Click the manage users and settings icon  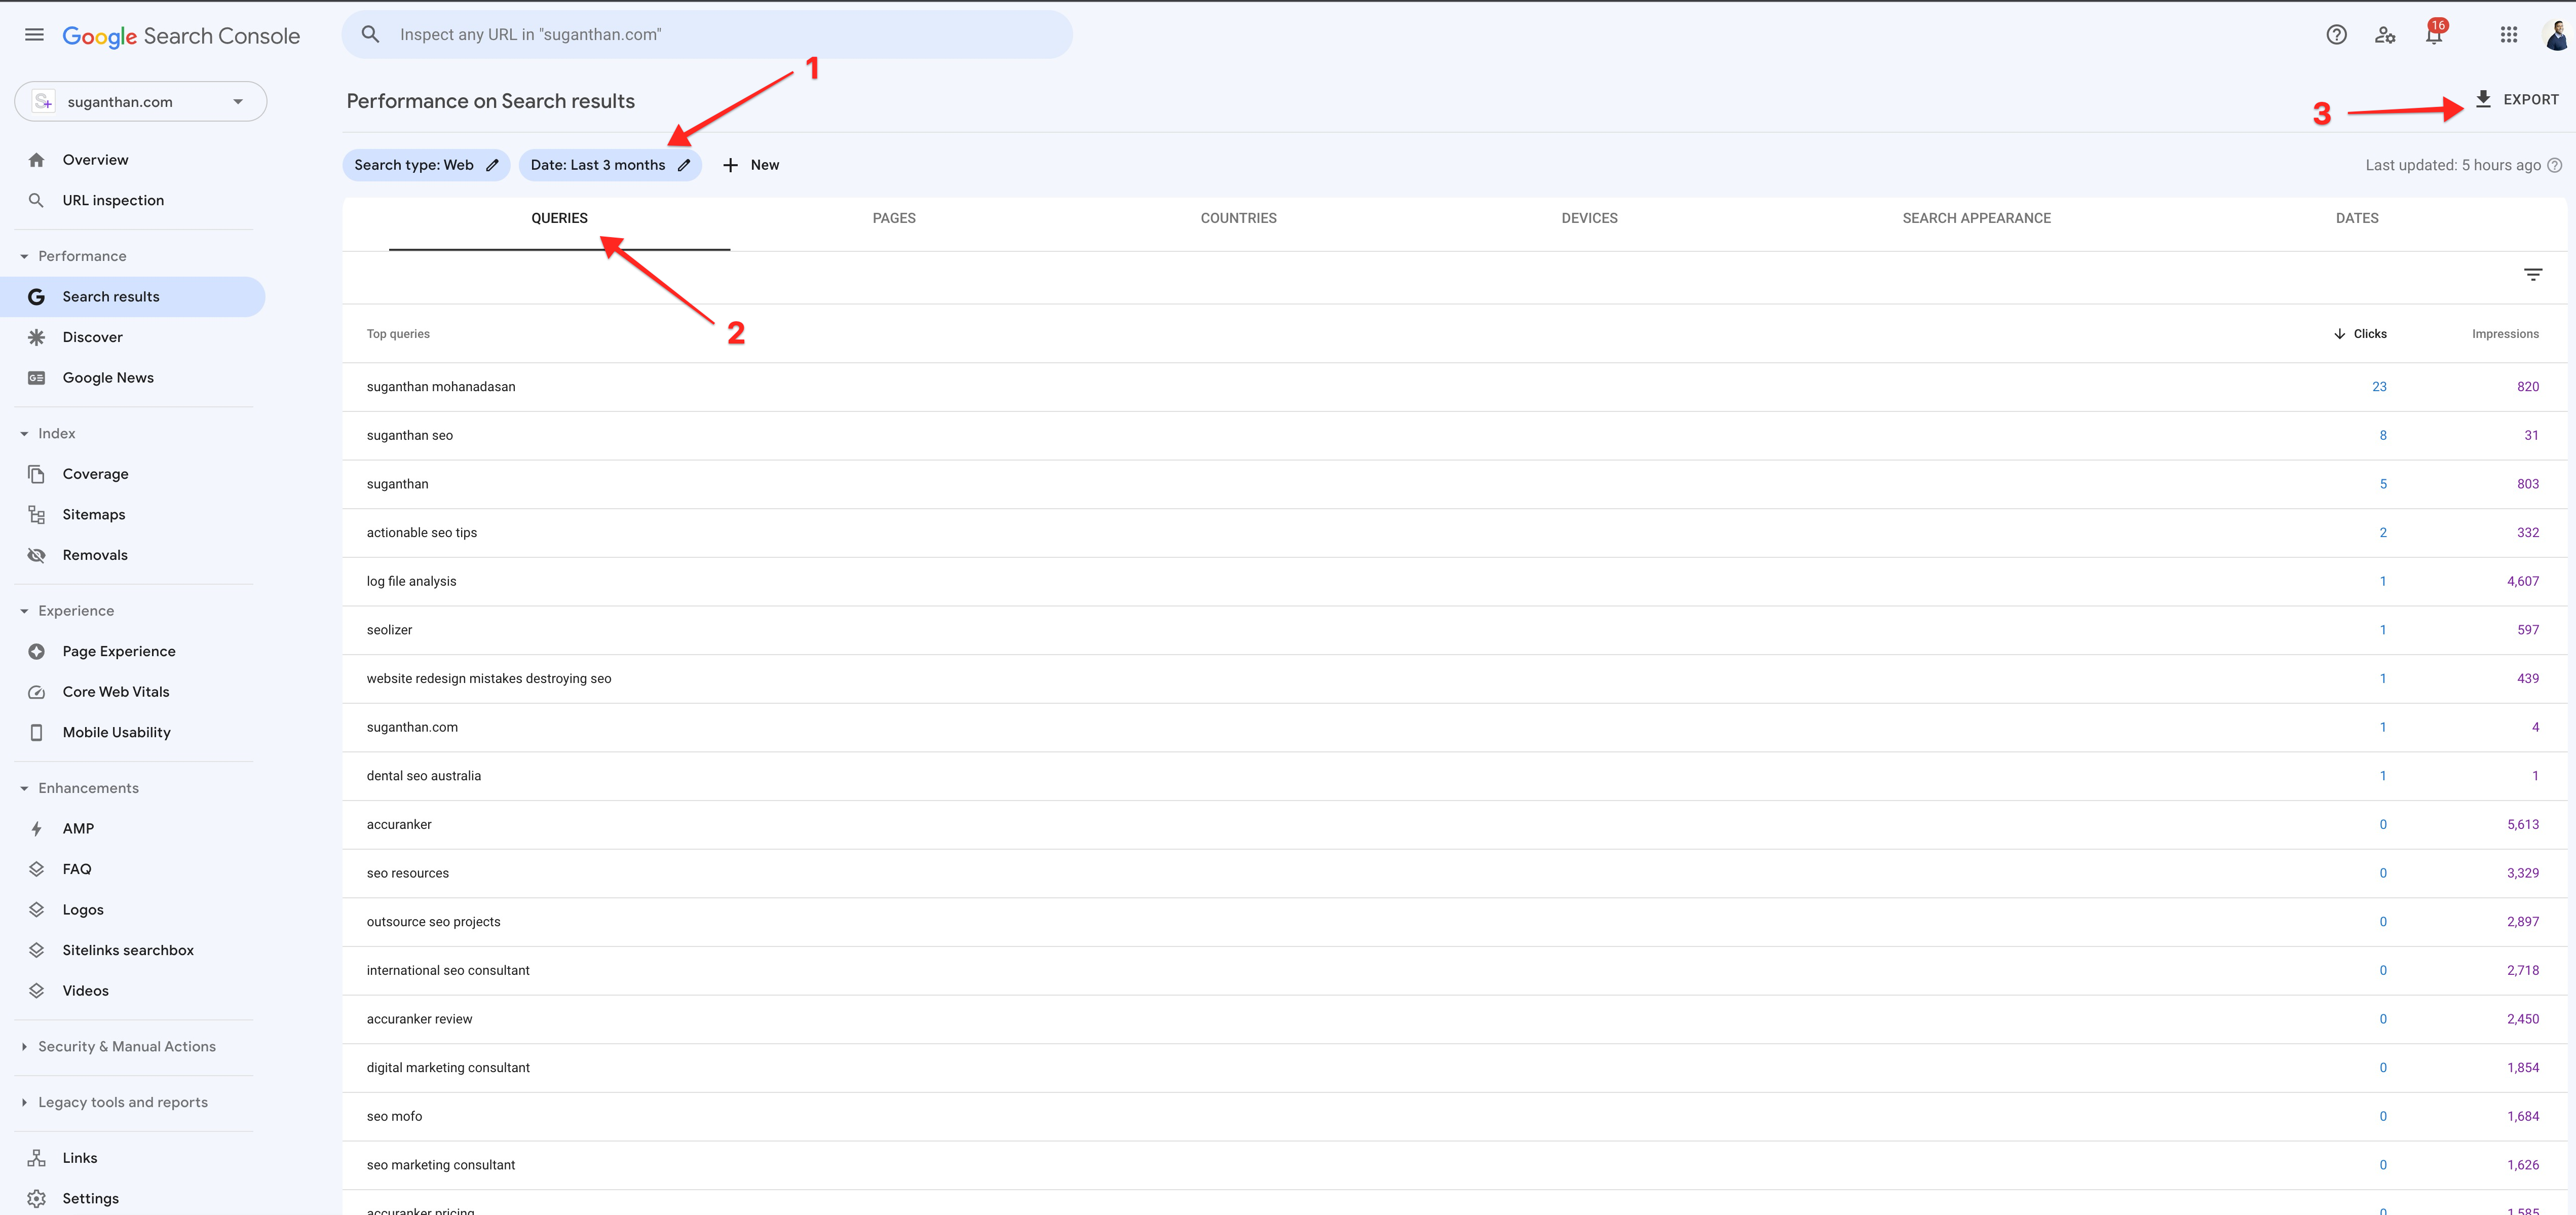point(2385,35)
